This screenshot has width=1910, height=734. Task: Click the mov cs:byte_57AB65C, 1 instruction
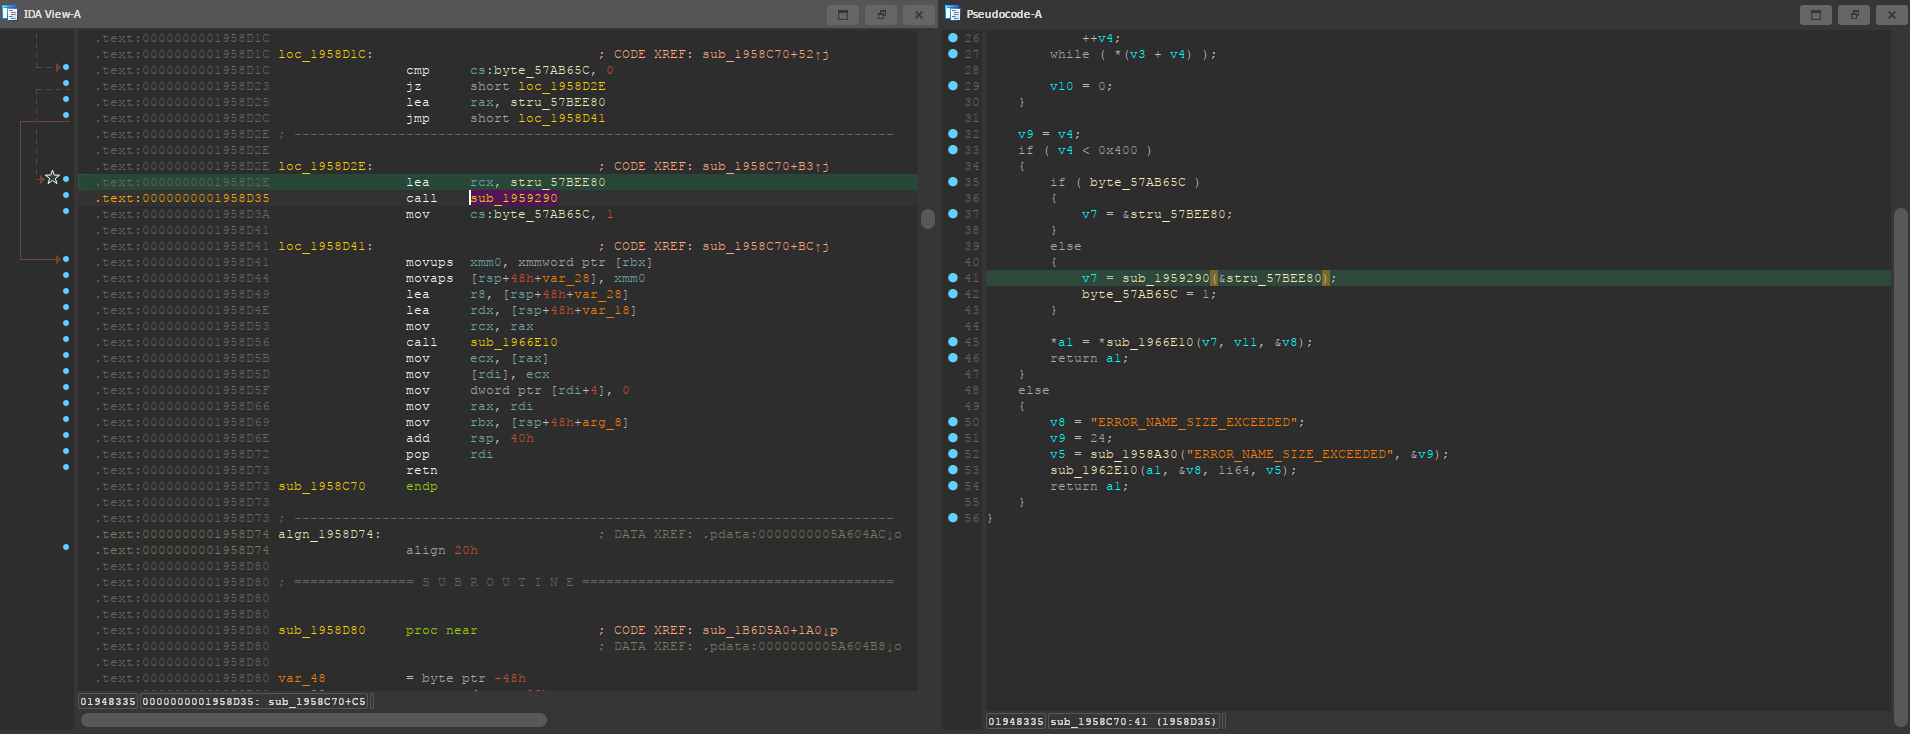click(x=510, y=214)
